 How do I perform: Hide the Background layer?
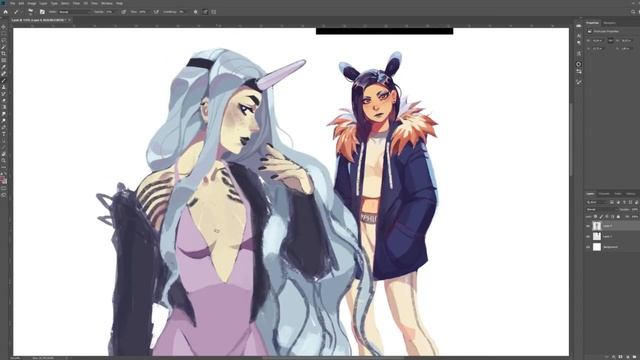tap(588, 247)
